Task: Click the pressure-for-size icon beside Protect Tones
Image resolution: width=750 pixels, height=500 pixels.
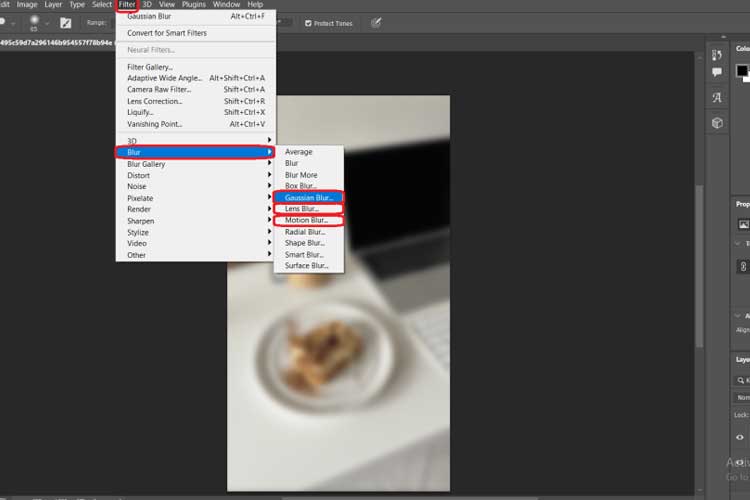Action: (x=376, y=22)
